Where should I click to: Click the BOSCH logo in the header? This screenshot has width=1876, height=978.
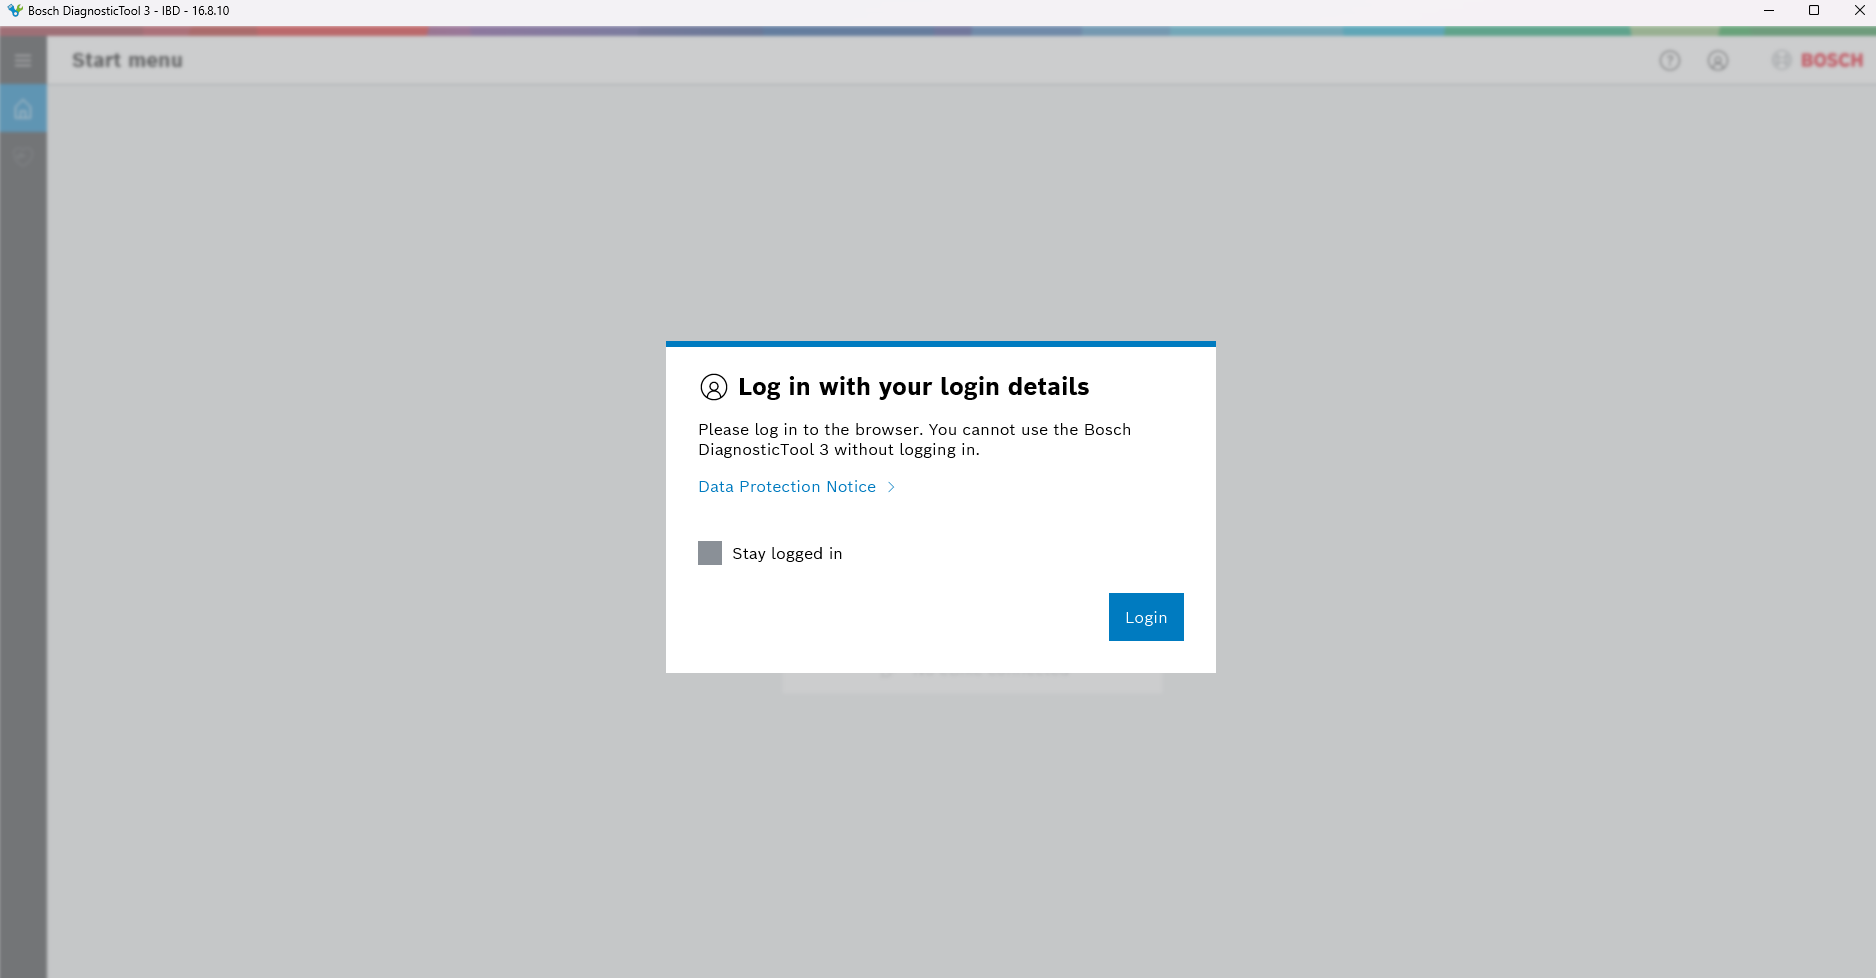(1818, 60)
